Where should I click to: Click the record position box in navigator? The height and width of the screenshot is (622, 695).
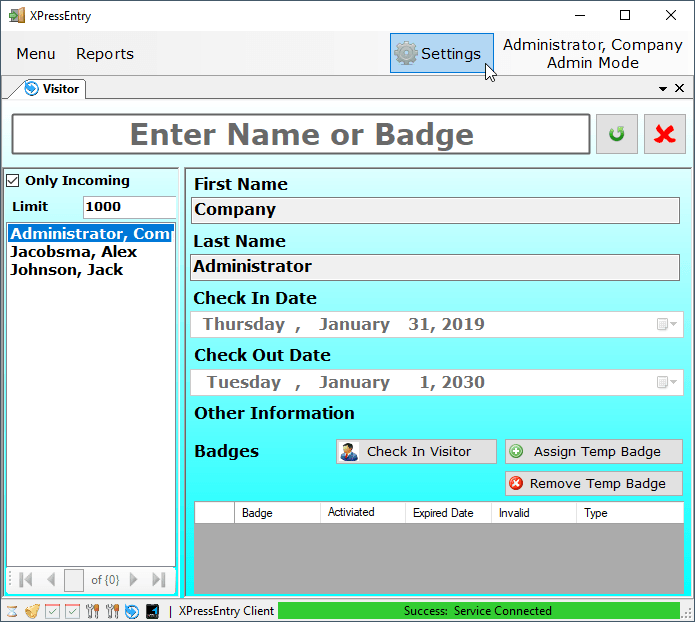click(x=74, y=580)
